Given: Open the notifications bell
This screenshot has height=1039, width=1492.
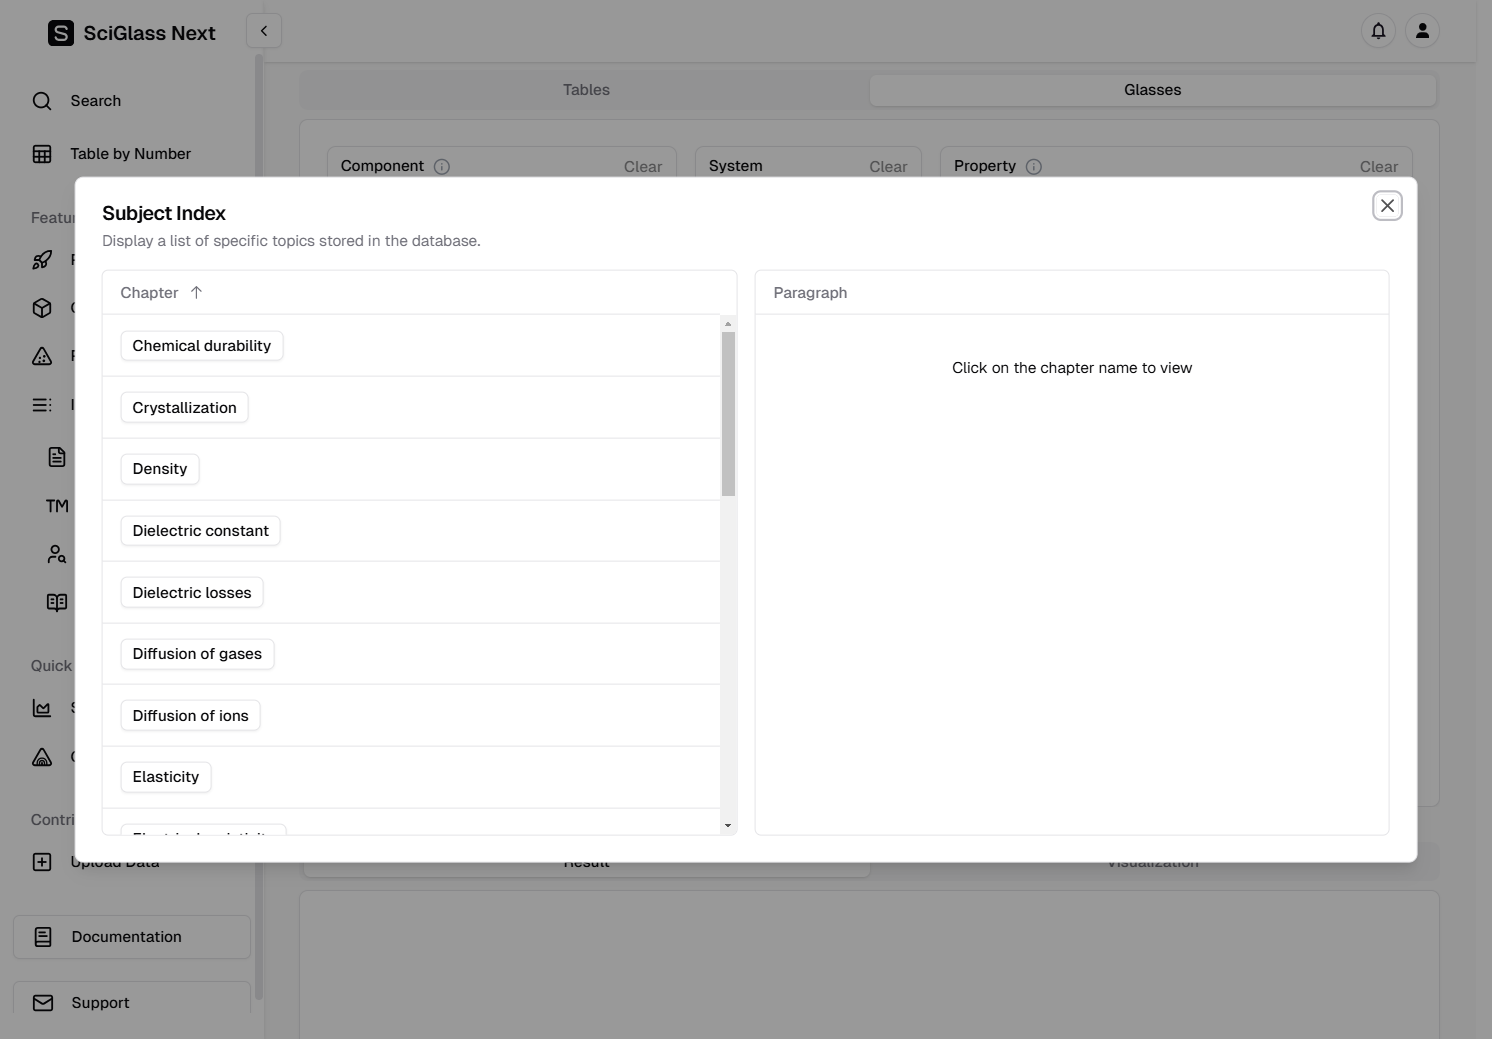Looking at the screenshot, I should pos(1378,31).
